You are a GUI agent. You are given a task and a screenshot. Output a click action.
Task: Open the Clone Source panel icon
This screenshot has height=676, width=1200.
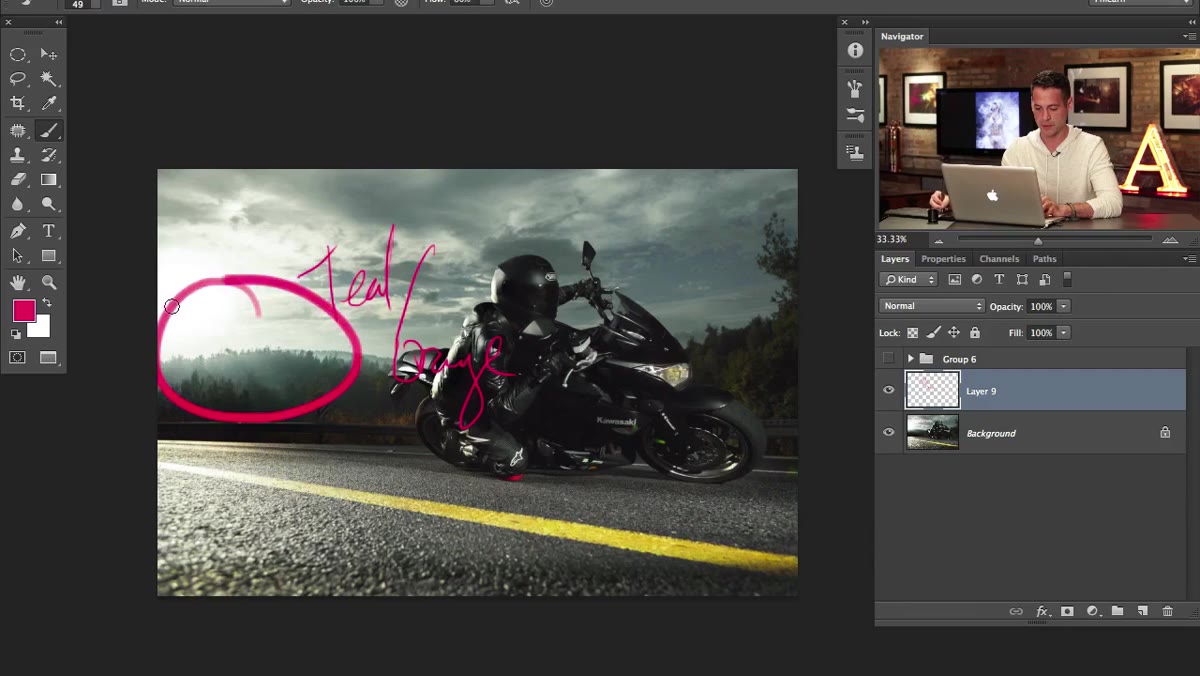[855, 153]
